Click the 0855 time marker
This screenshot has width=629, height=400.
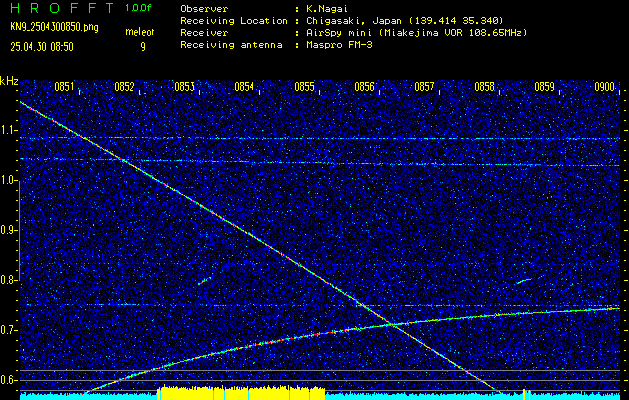click(x=304, y=87)
